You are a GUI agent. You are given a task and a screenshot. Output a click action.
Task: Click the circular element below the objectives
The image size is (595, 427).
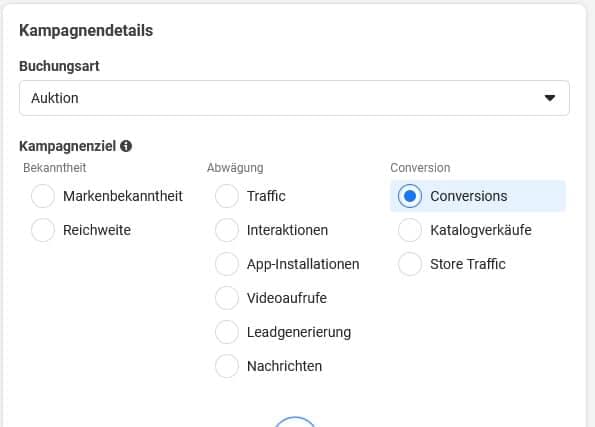295,422
